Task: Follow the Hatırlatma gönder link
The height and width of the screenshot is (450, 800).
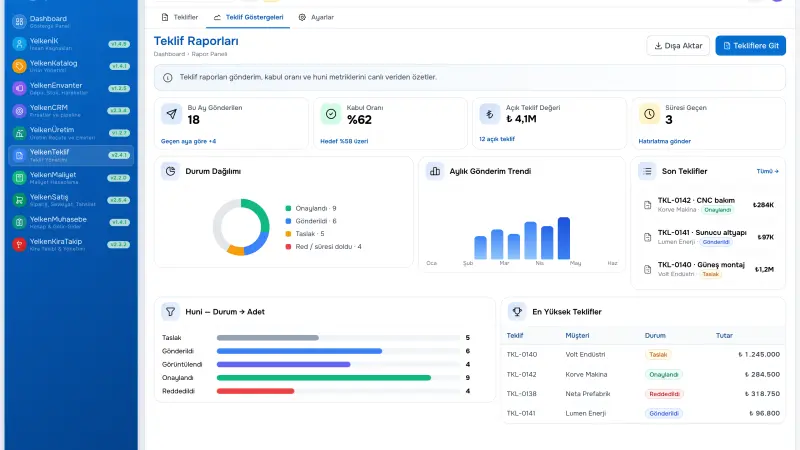Action: [664, 141]
